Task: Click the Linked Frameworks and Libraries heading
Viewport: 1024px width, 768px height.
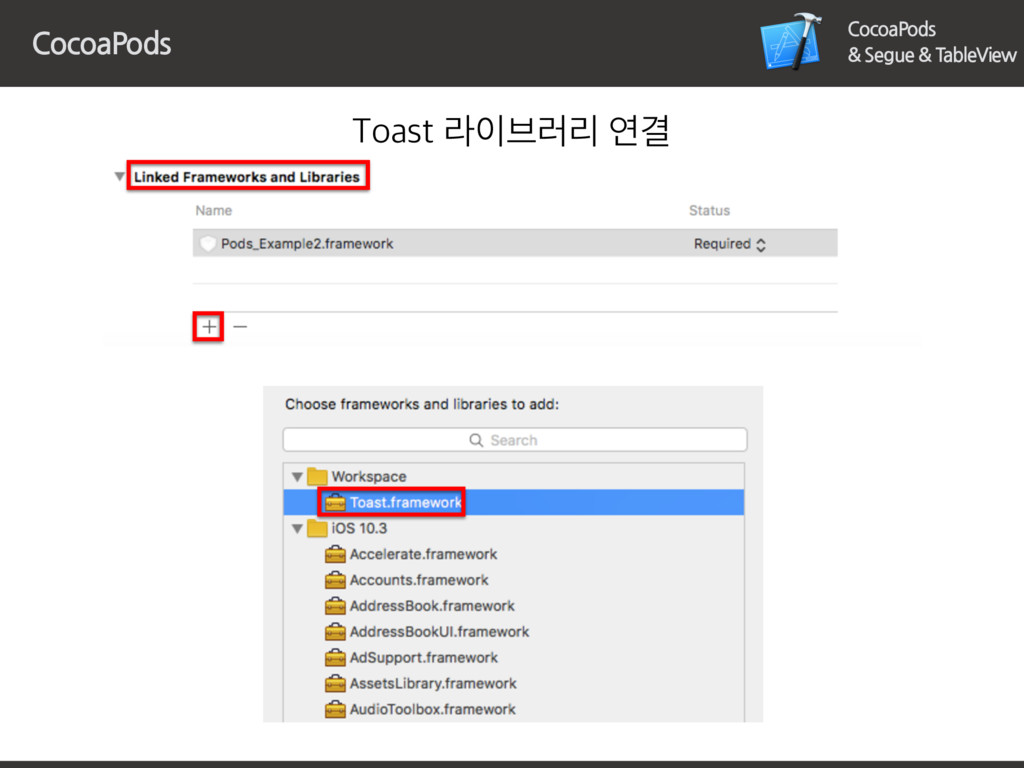Action: click(x=247, y=177)
